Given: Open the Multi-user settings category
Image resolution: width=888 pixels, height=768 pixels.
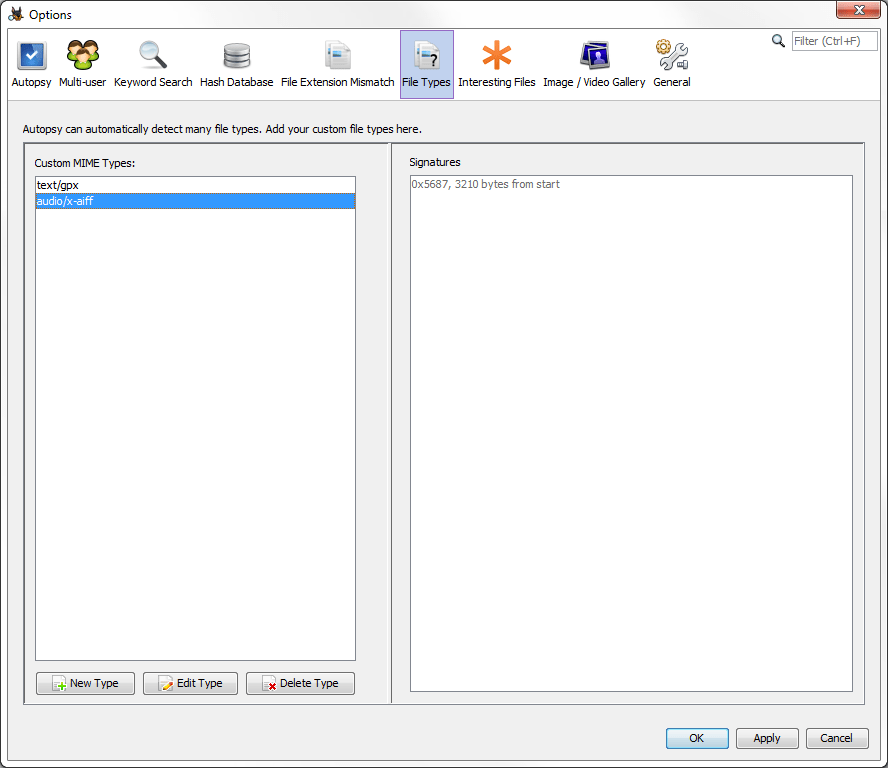Looking at the screenshot, I should coord(83,64).
